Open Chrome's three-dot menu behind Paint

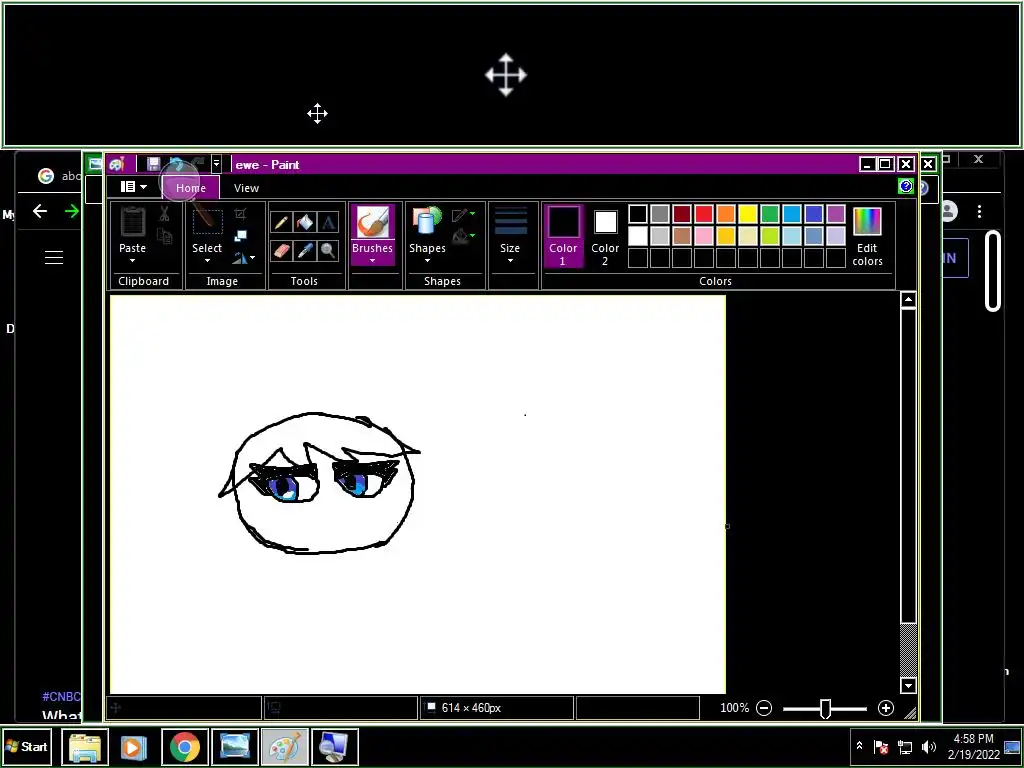coord(979,211)
